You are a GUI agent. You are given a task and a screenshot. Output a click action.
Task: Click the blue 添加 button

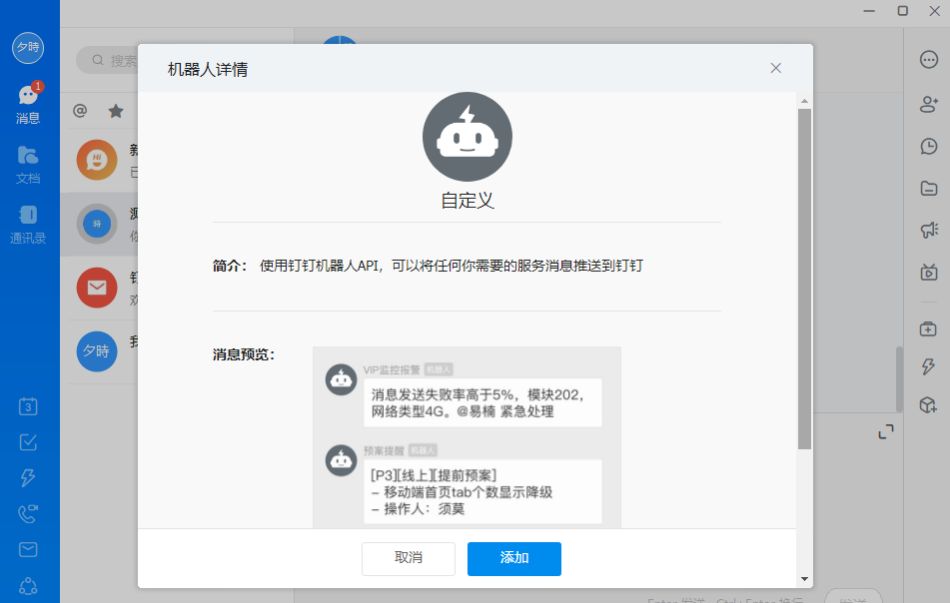click(514, 558)
